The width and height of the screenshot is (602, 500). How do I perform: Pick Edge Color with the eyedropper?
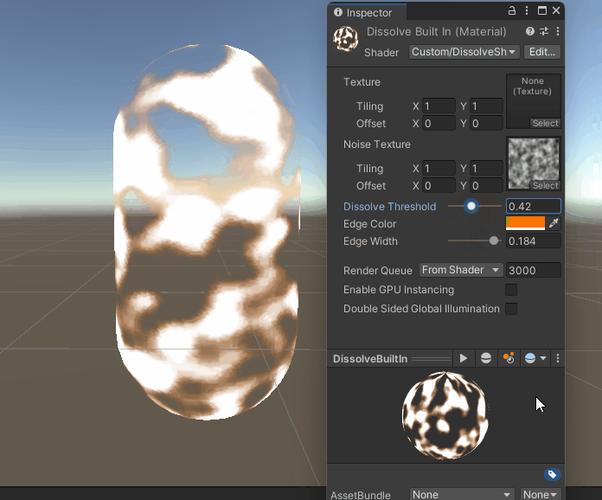pos(553,224)
